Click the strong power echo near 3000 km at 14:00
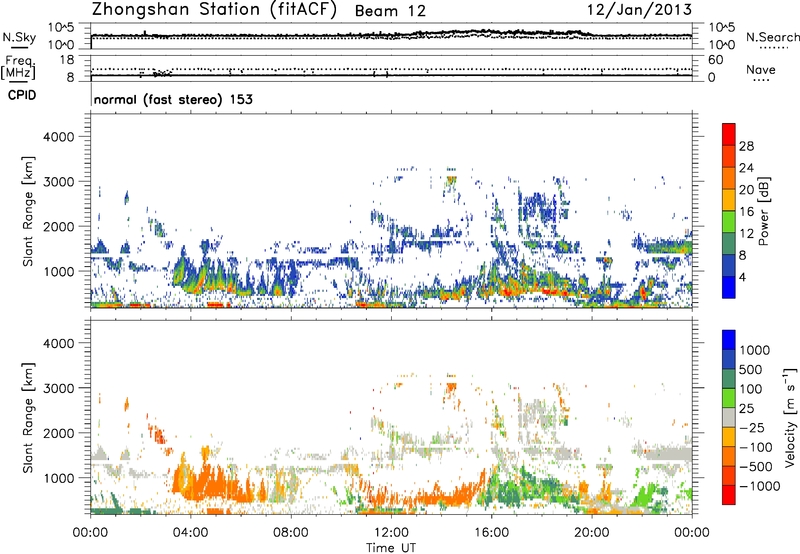 451,180
